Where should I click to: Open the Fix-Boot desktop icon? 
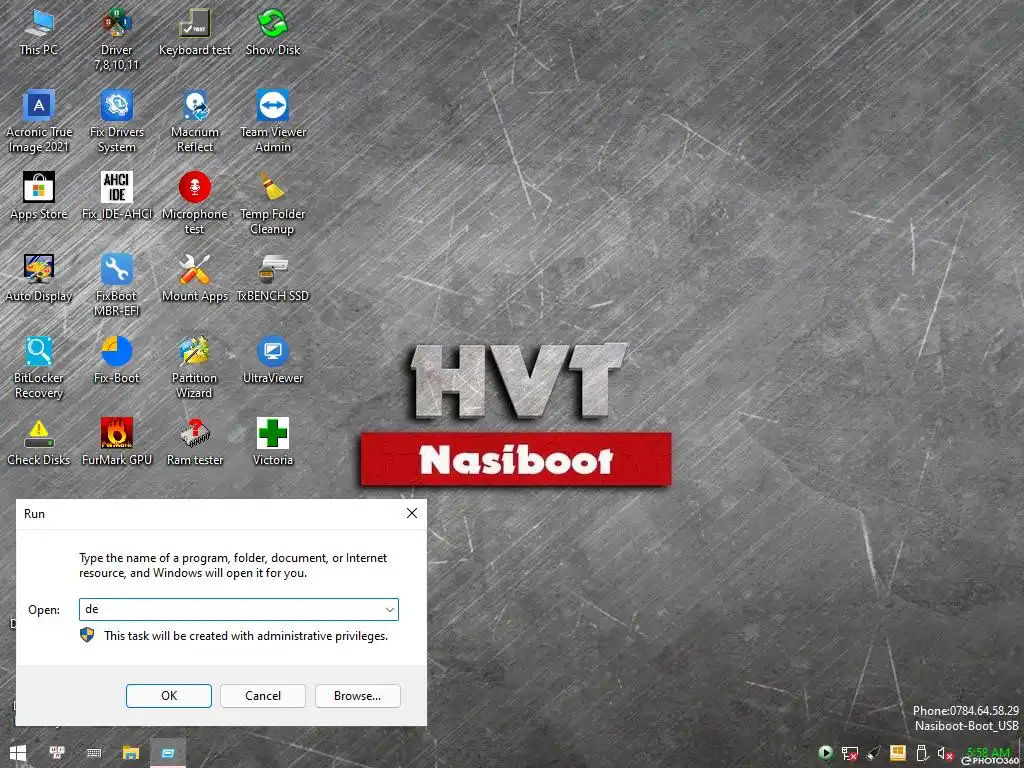[116, 360]
